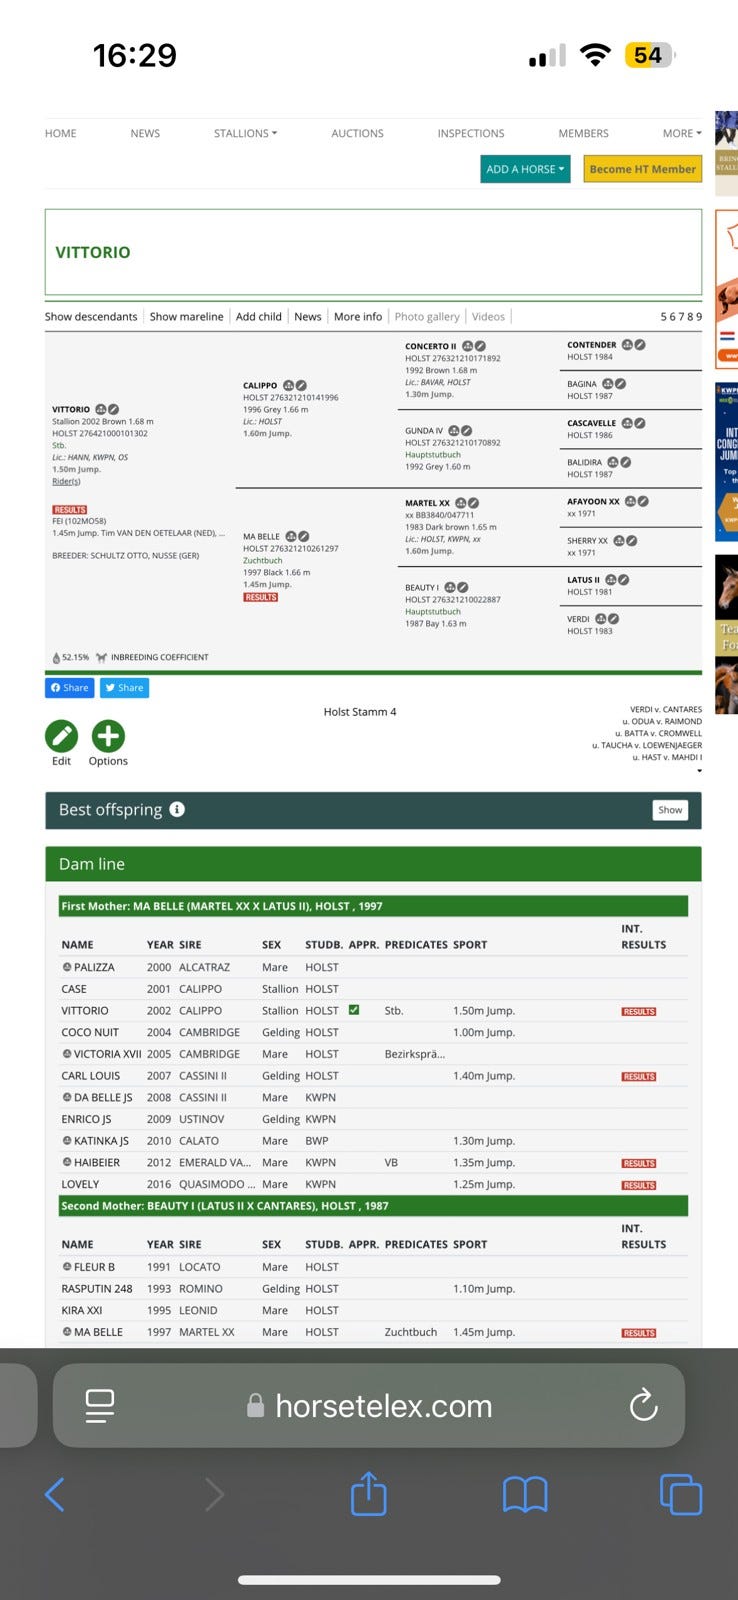Image resolution: width=738 pixels, height=1600 pixels.
Task: Click the pencil icon beside CALIPPO
Action: 302,385
